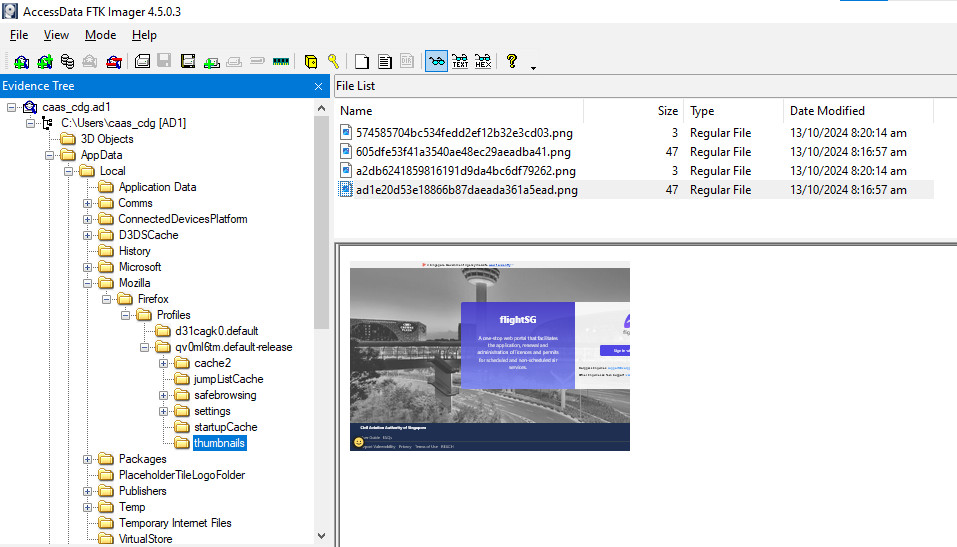Open the File menu
The height and width of the screenshot is (547, 957).
click(19, 35)
